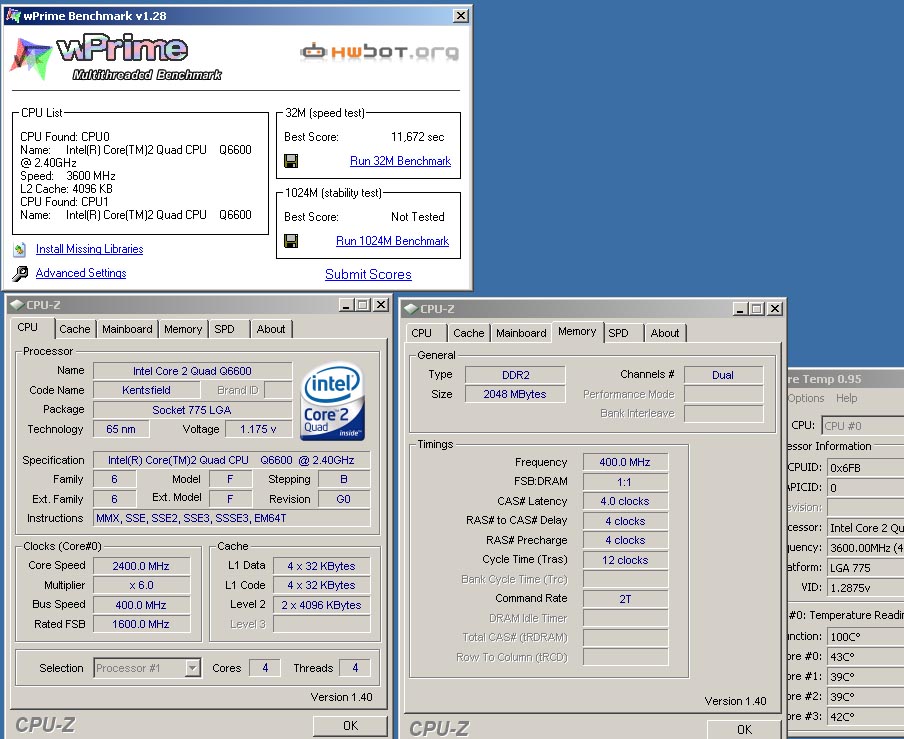Click the VID 1.2875v field in Core Temp
The height and width of the screenshot is (739, 904).
pos(865,587)
